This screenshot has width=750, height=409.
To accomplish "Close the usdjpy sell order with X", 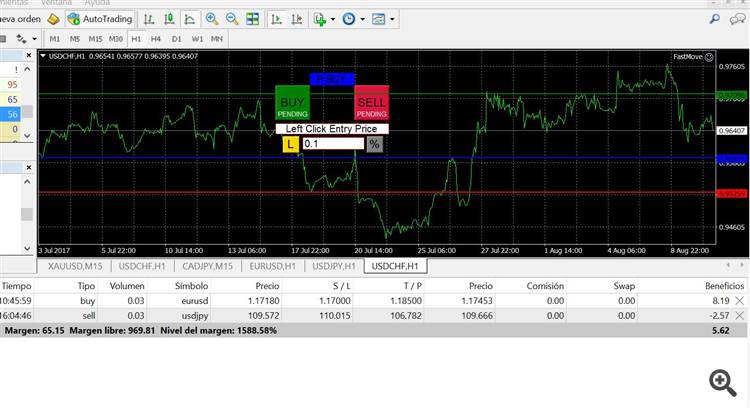I will pos(739,316).
